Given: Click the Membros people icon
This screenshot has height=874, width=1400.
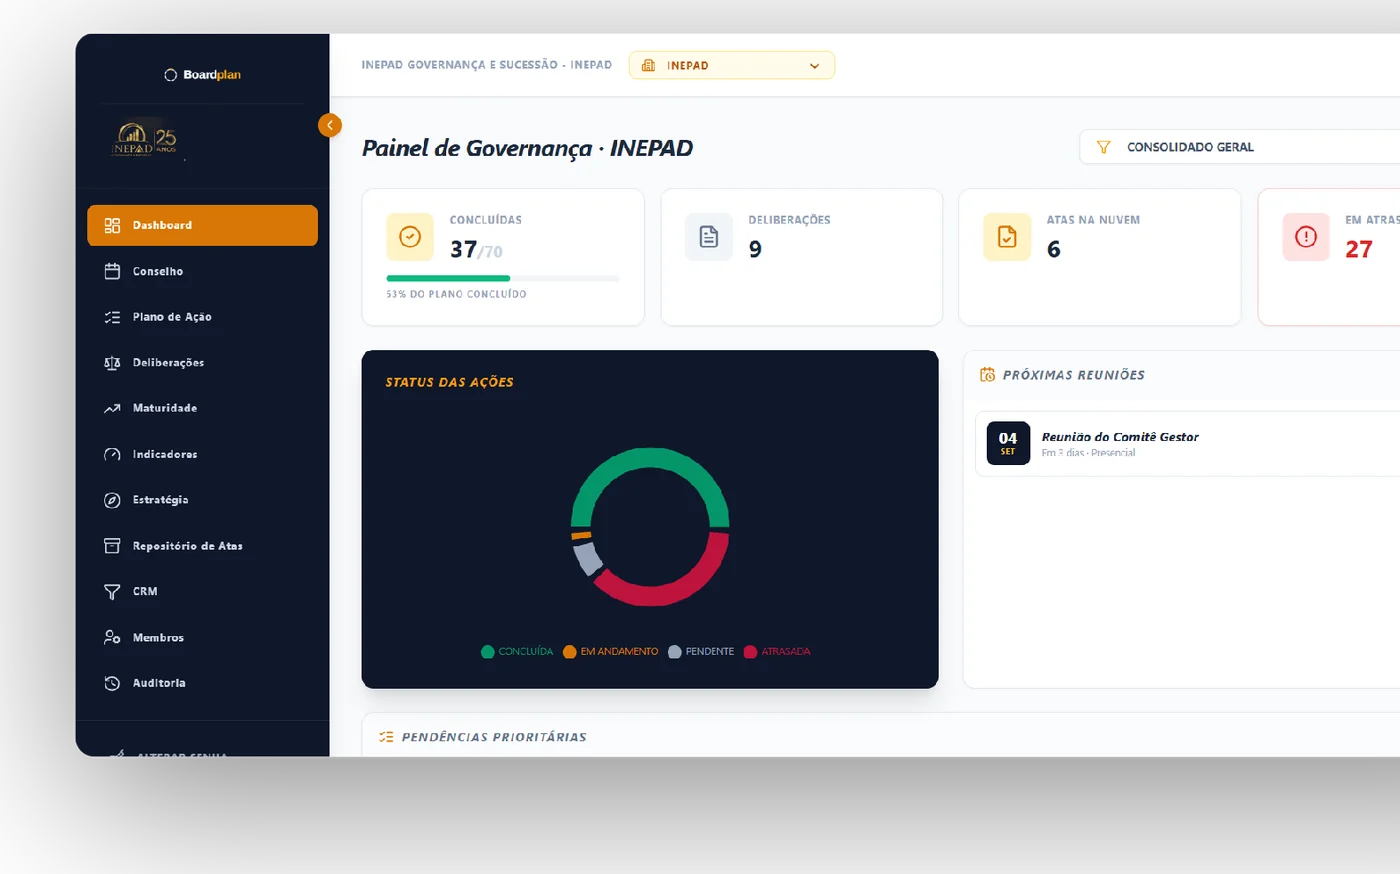Looking at the screenshot, I should pyautogui.click(x=112, y=637).
